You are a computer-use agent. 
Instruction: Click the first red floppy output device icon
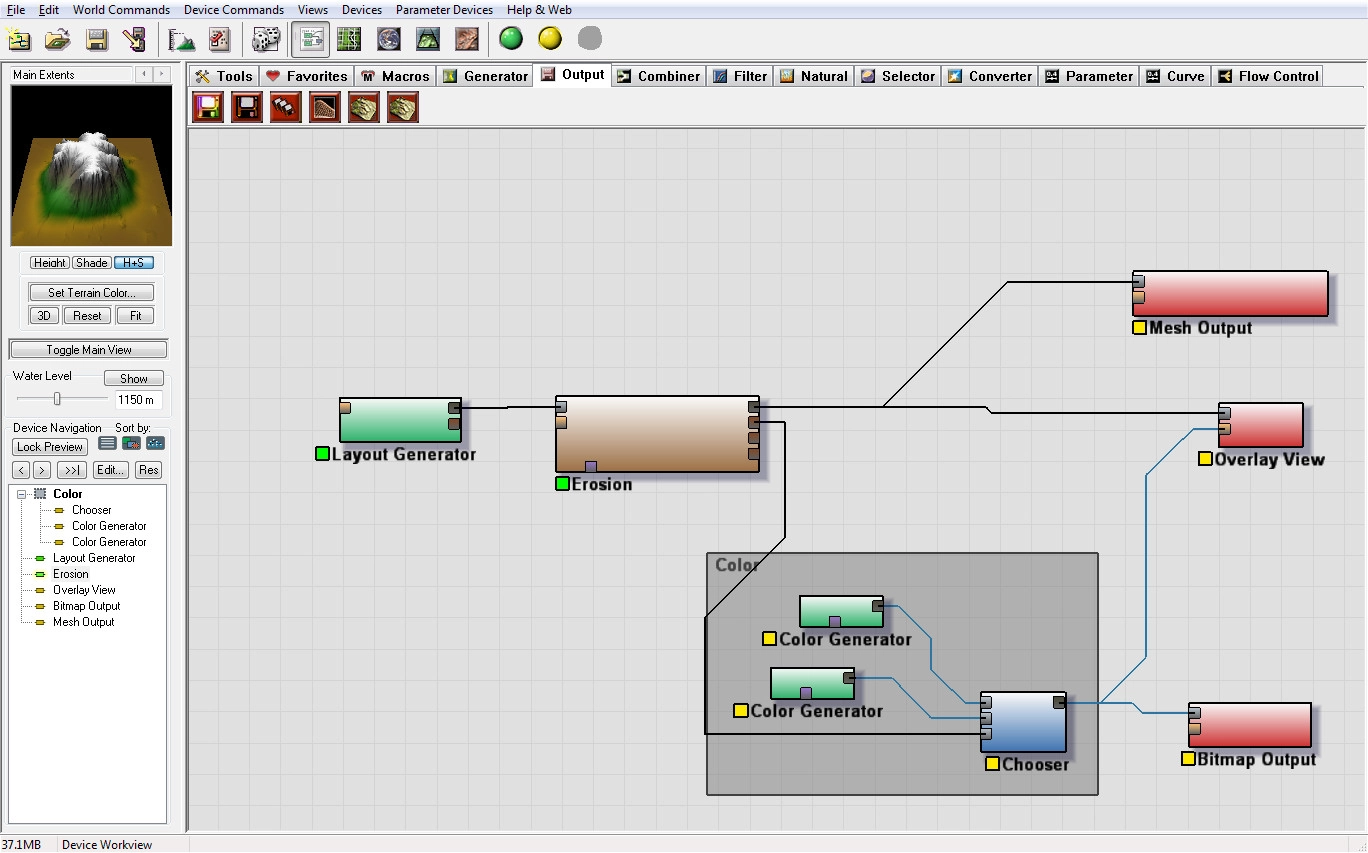click(208, 107)
